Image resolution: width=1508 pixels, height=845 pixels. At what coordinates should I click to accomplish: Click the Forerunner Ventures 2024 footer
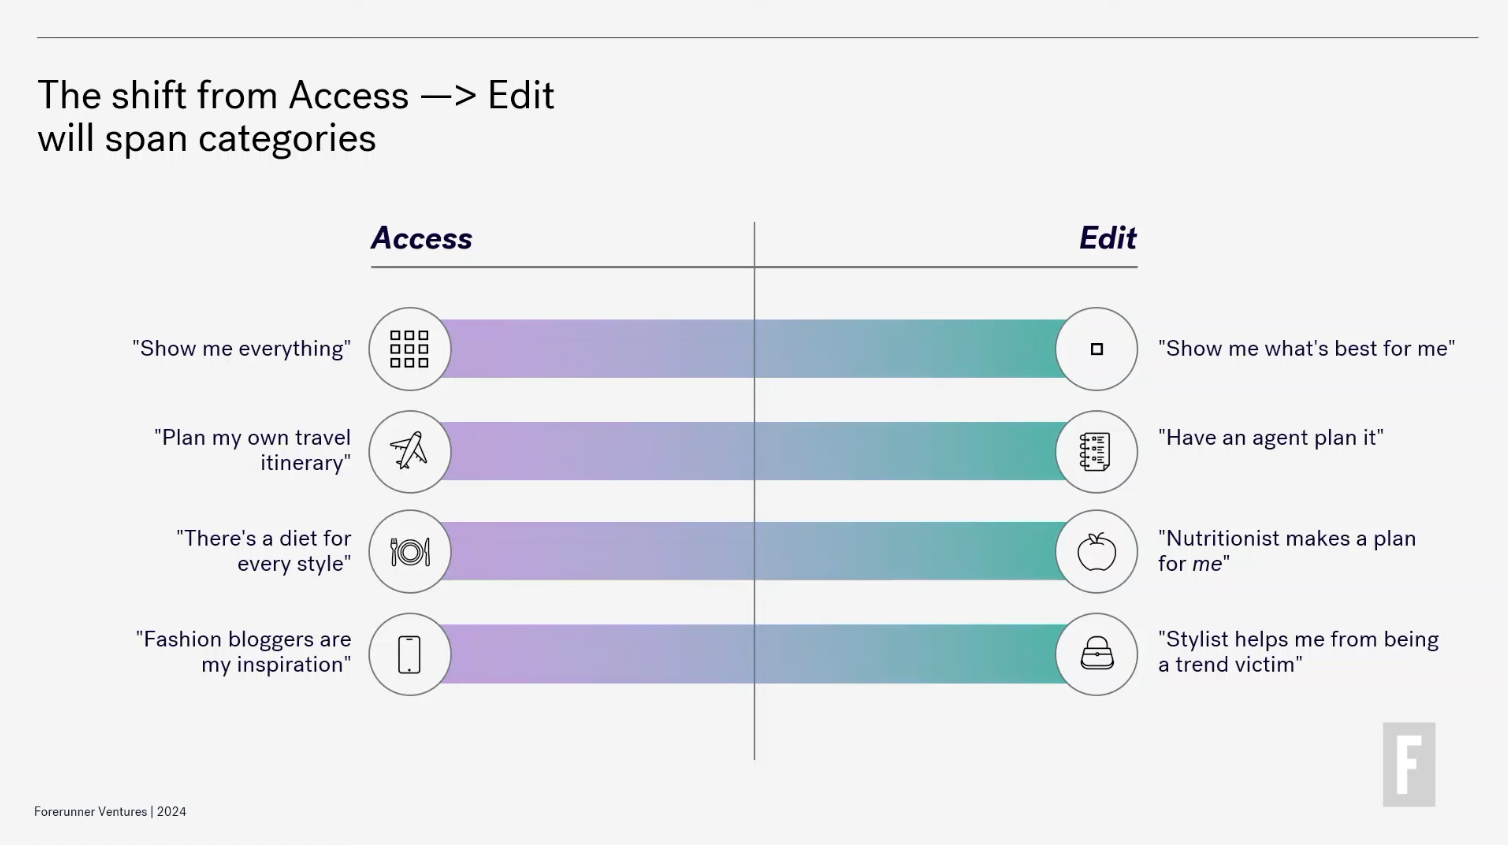[x=110, y=812]
